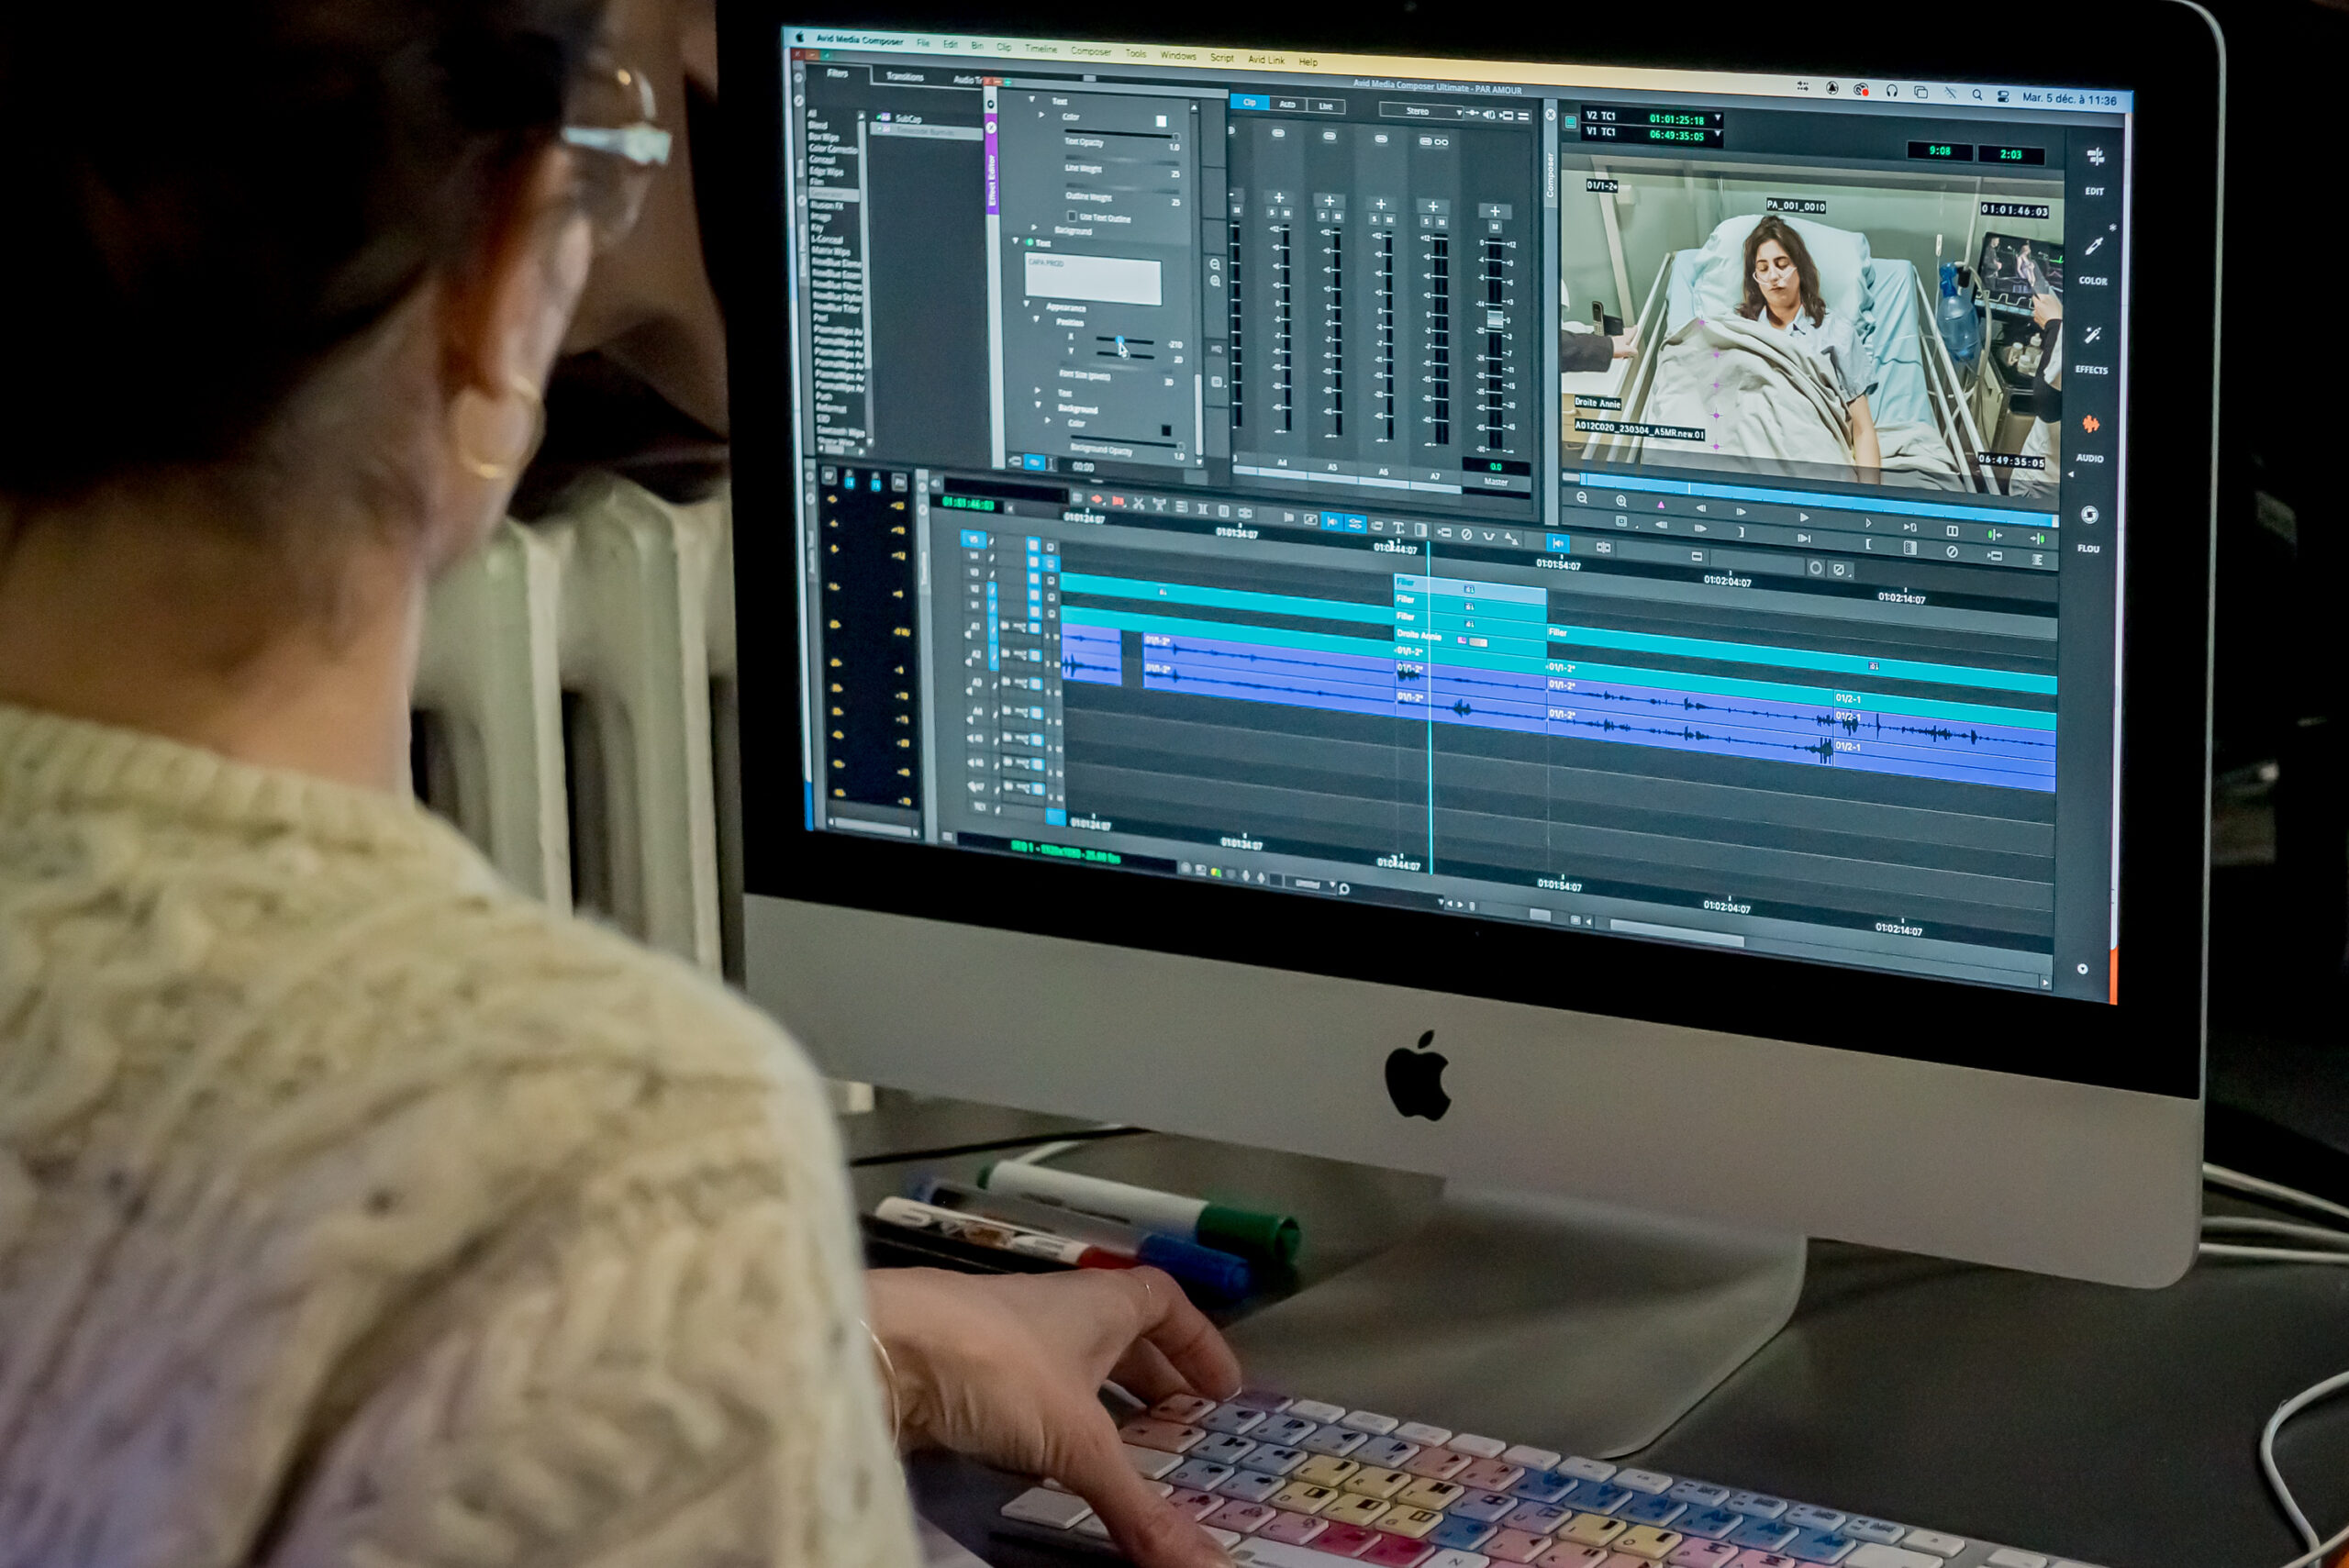Mute the Master mixer channel

pyautogui.click(x=1495, y=227)
